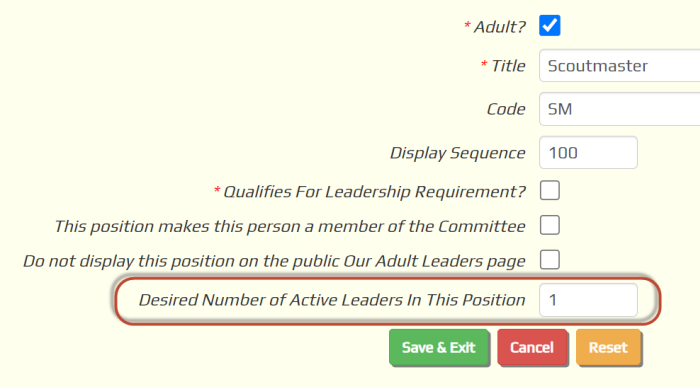700x388 pixels.
Task: Click the Title label text
Action: (508, 66)
